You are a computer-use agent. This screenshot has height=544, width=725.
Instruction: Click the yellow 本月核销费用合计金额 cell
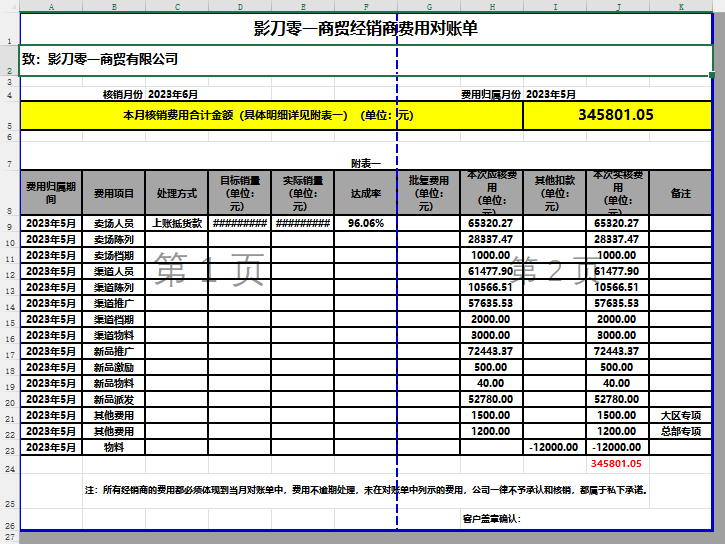272,116
